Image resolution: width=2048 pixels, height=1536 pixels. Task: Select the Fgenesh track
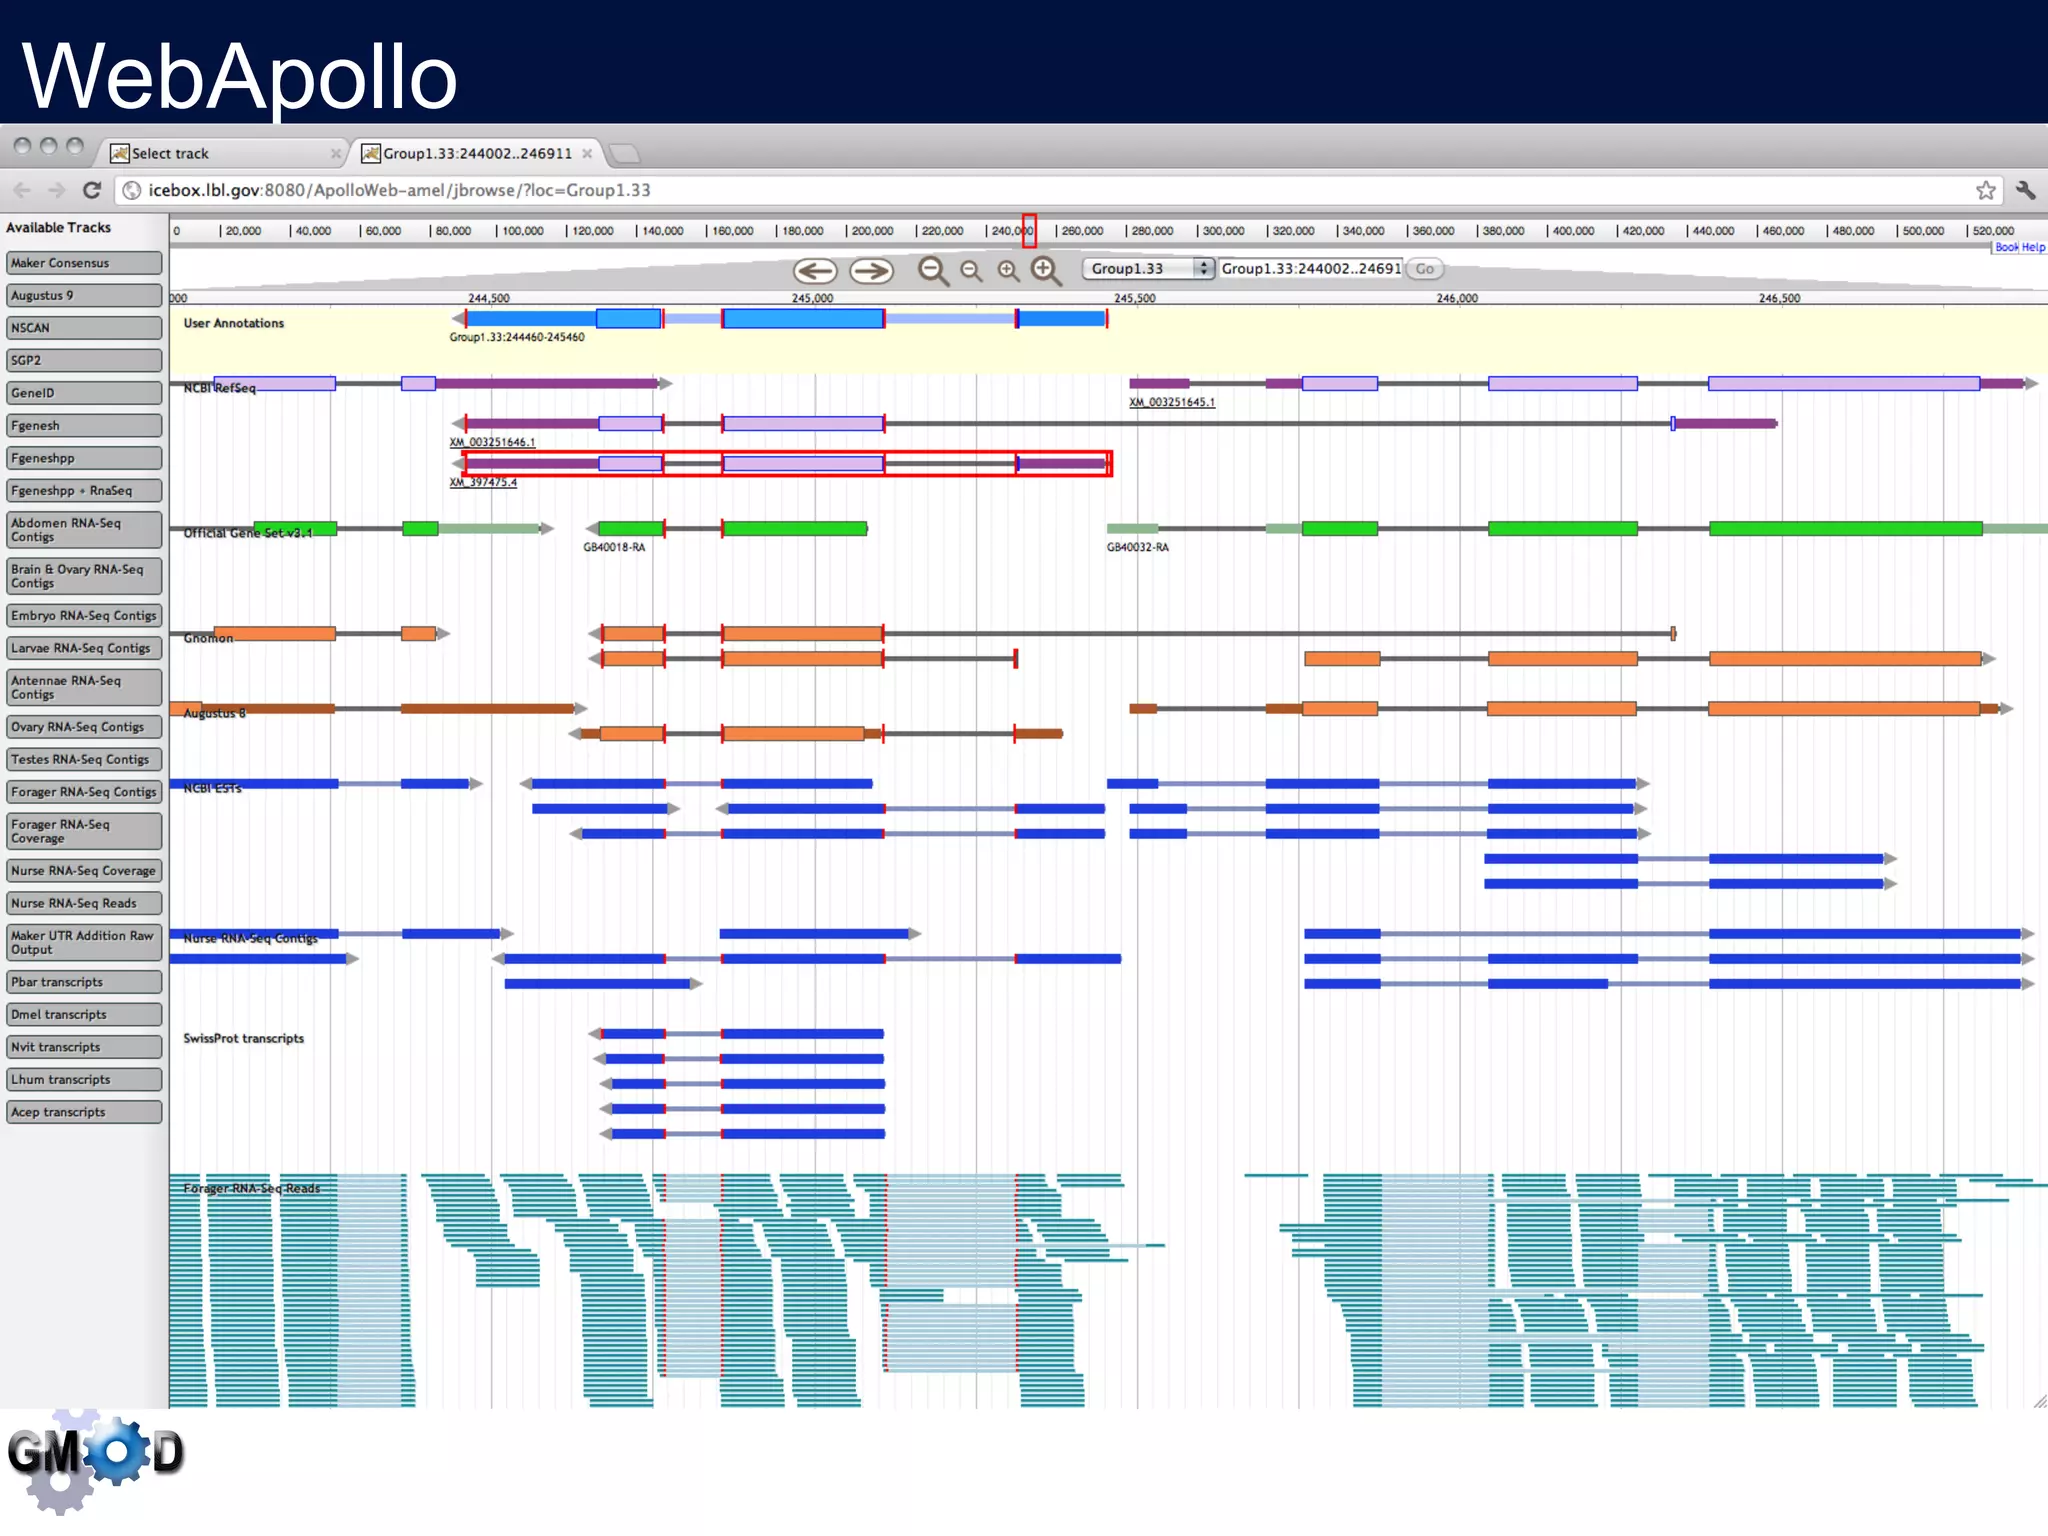[x=84, y=426]
